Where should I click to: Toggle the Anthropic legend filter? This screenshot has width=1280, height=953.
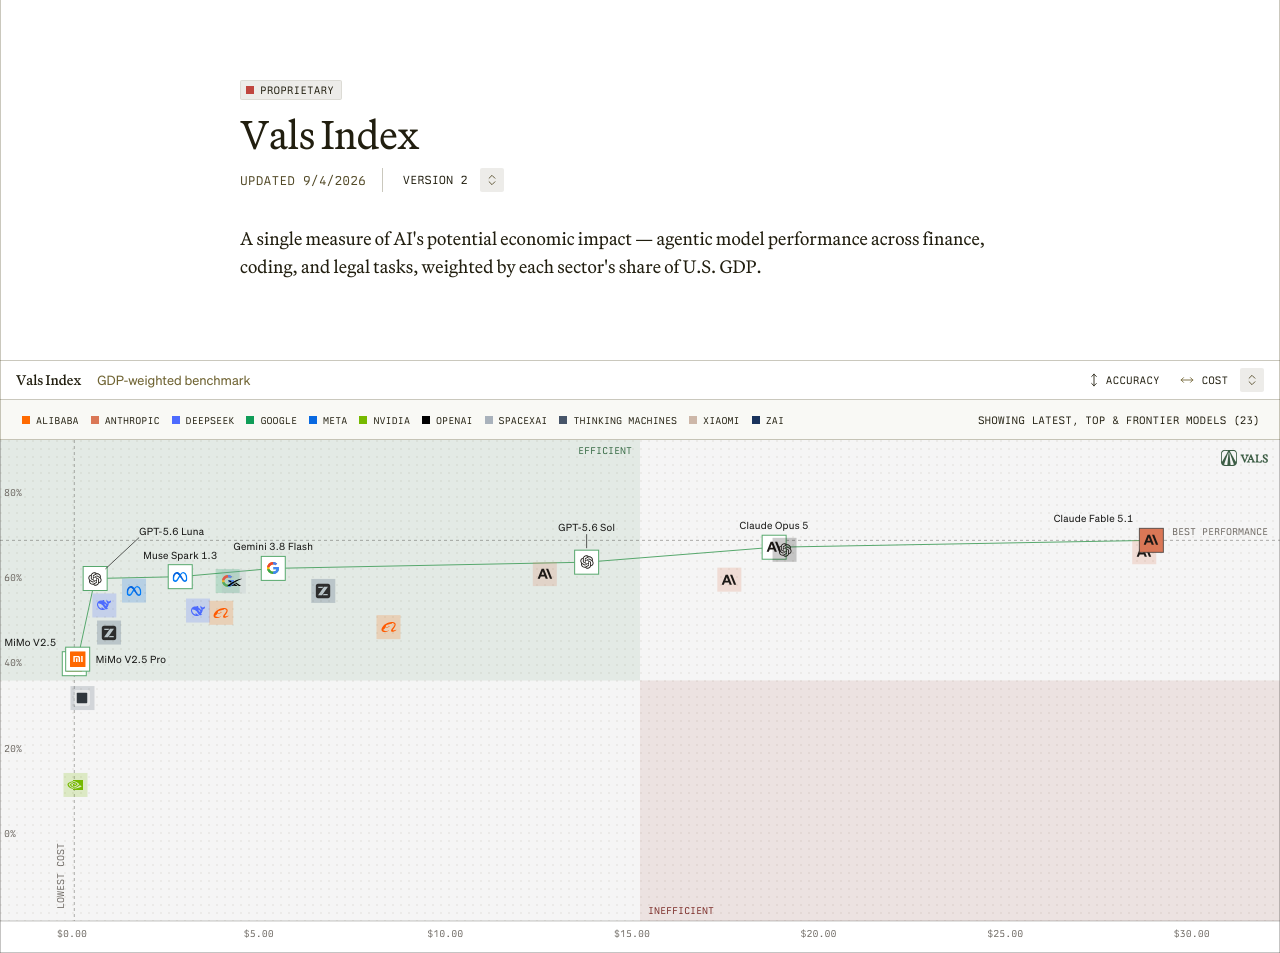[125, 421]
